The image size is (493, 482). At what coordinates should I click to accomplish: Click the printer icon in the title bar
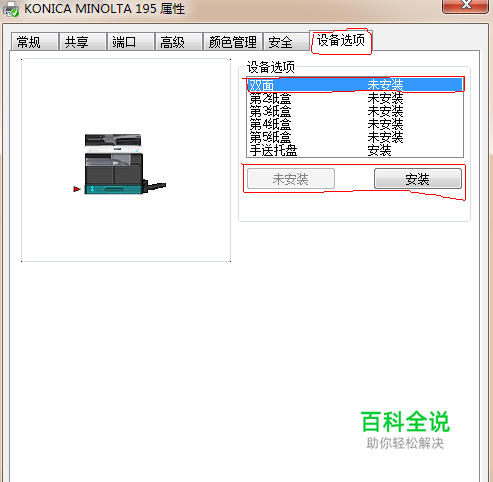(11, 9)
